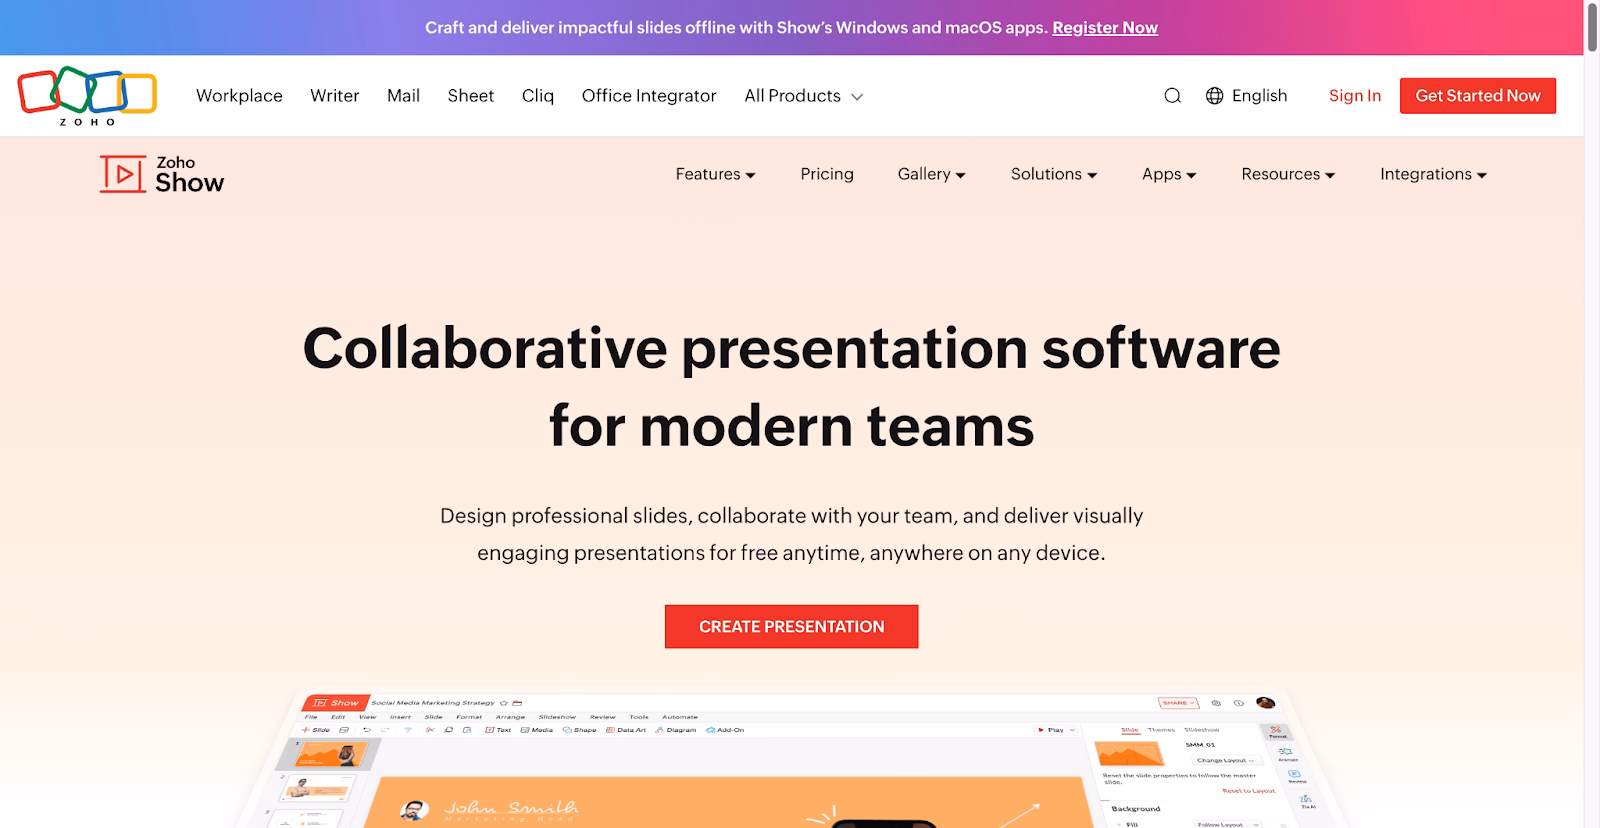Open Cliq product link
Viewport: 1600px width, 828px height.
coord(538,96)
